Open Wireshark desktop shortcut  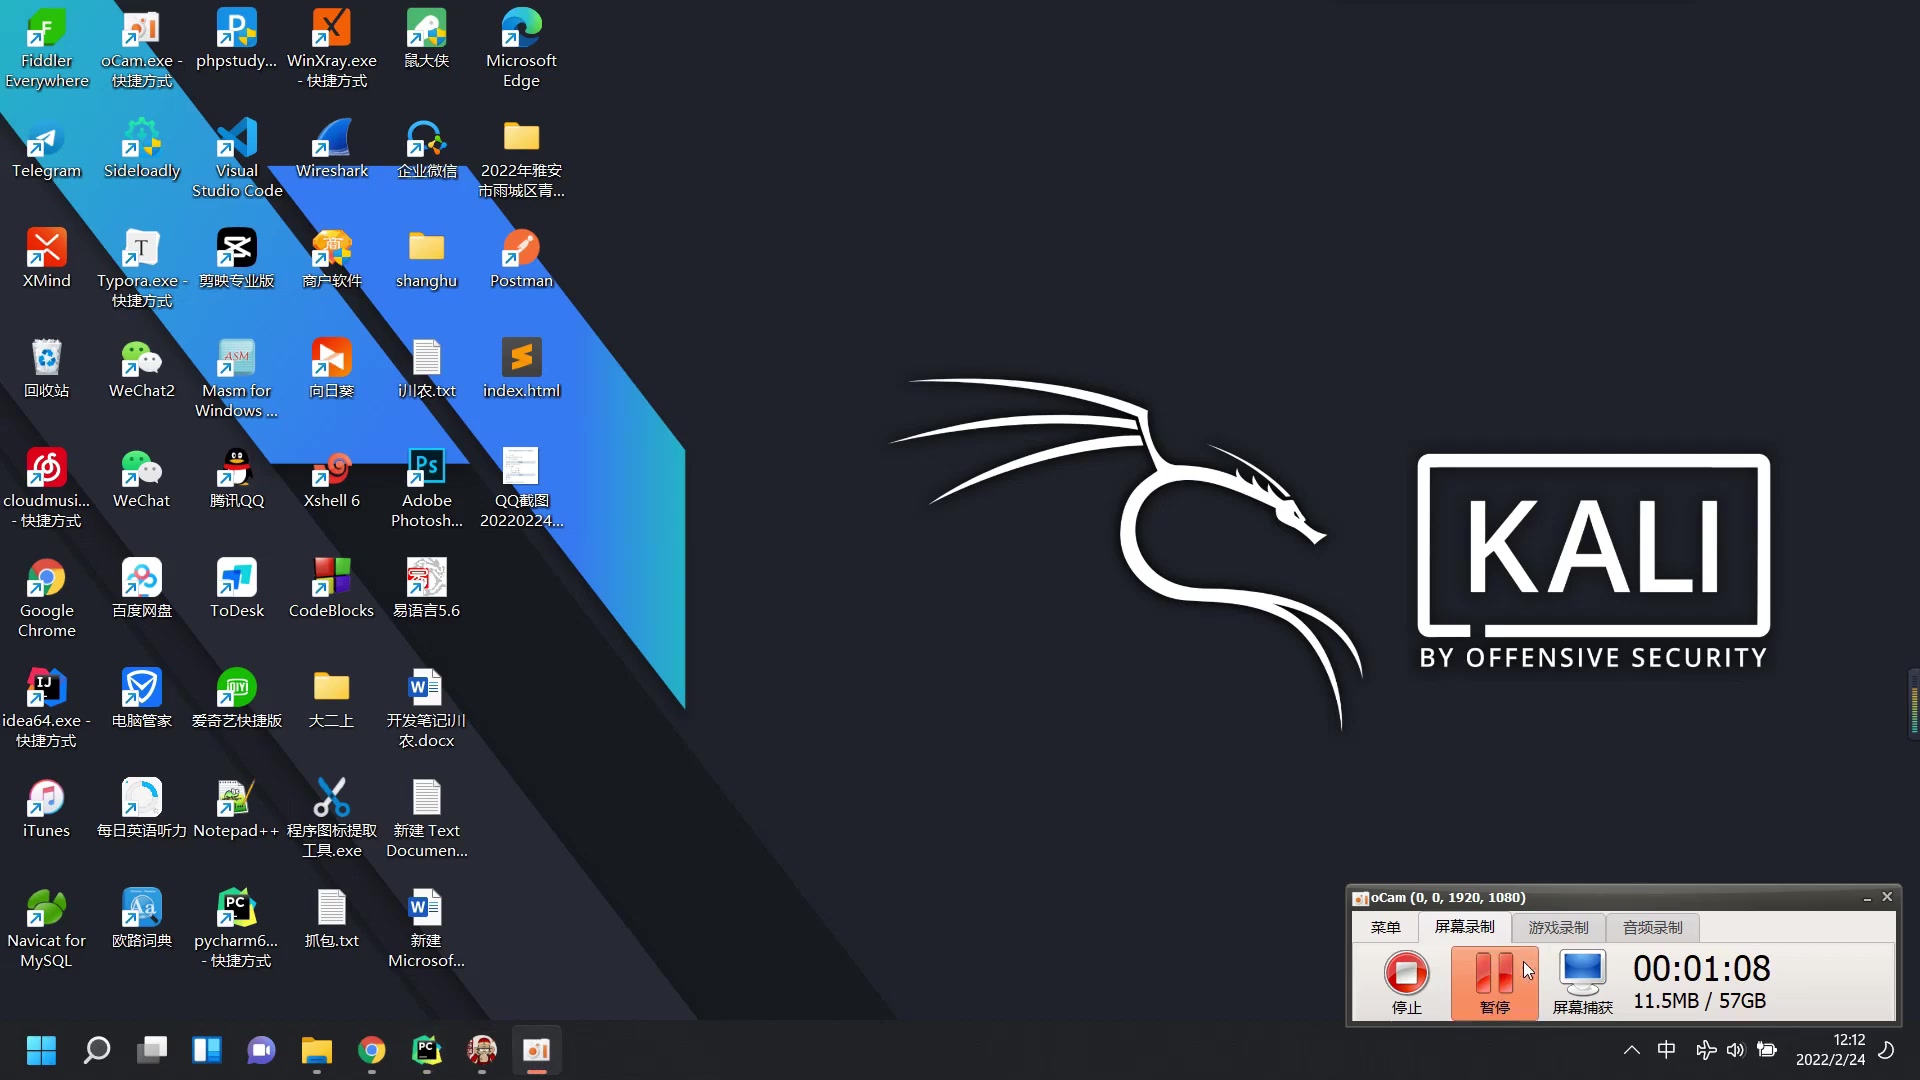[x=331, y=148]
